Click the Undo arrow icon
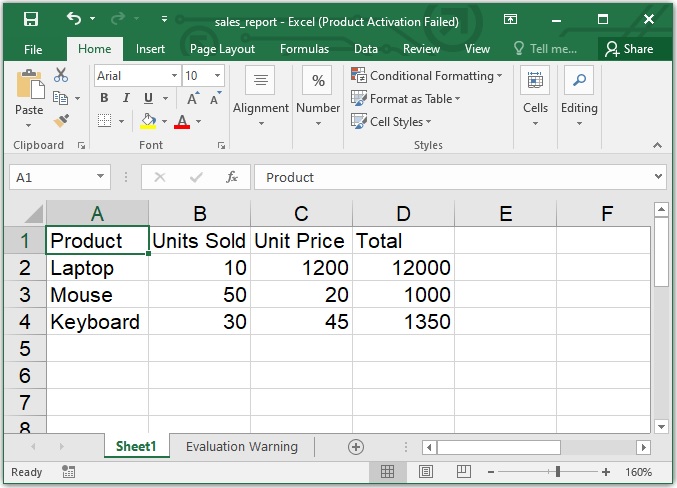The height and width of the screenshot is (488, 677). click(x=74, y=20)
